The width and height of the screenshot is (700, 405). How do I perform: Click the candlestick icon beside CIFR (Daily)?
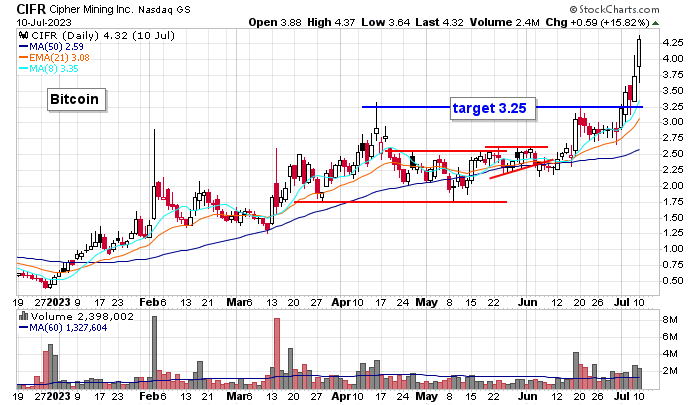23,36
